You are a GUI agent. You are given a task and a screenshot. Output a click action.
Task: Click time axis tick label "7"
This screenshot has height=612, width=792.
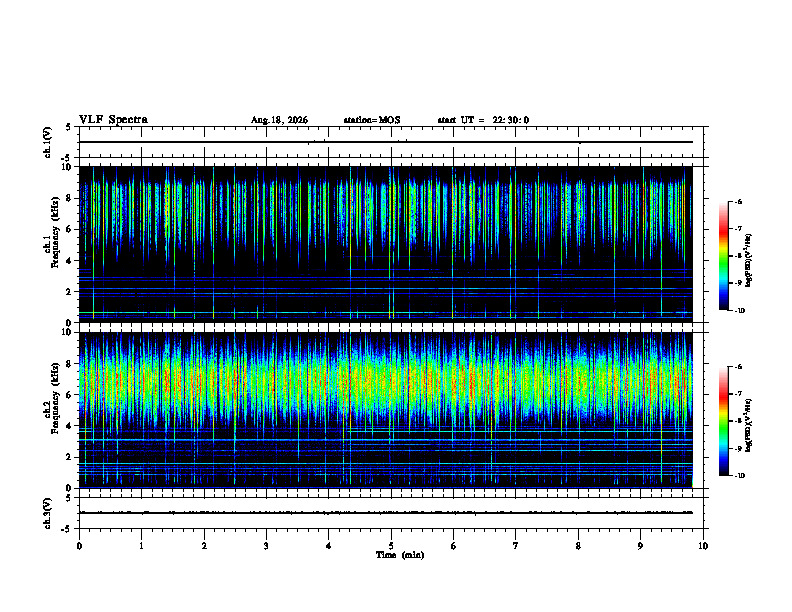[x=516, y=546]
